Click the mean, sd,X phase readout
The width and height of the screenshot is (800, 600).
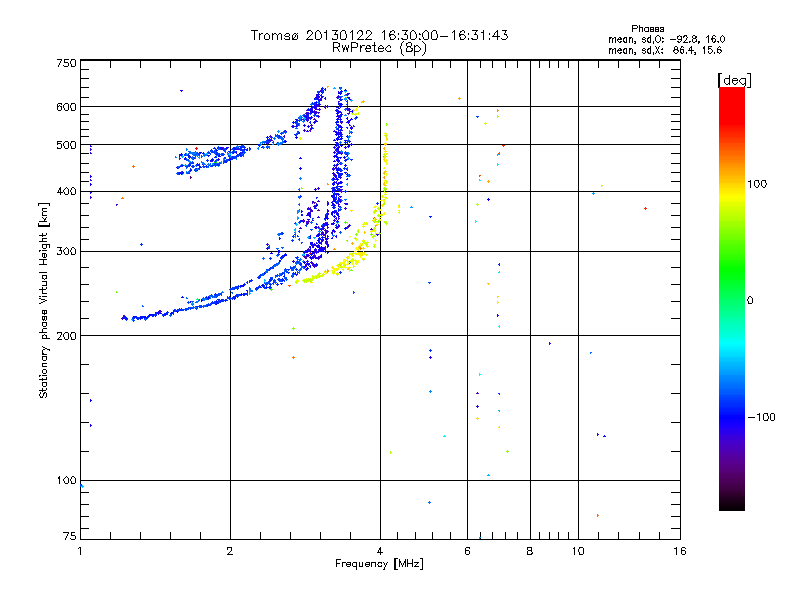click(x=665, y=50)
